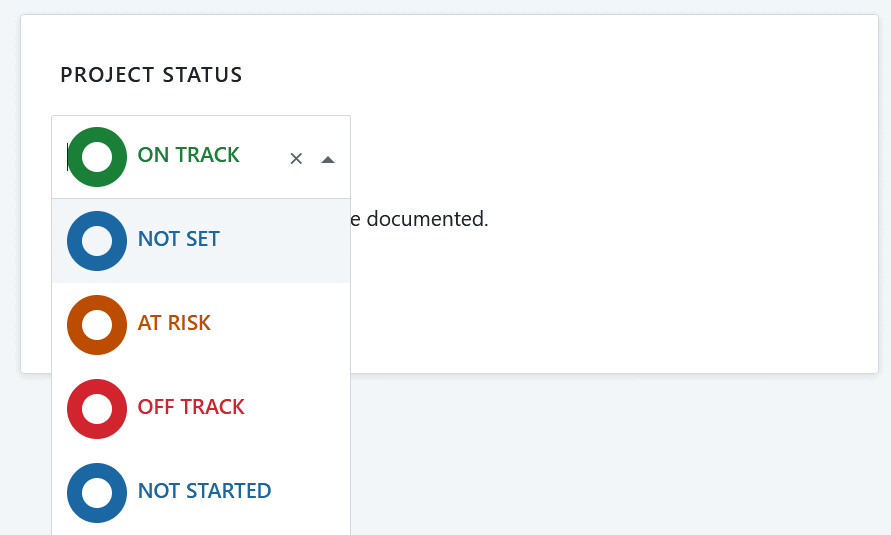Click the PROJECT STATUS heading
The width and height of the screenshot is (891, 535).
(x=151, y=75)
